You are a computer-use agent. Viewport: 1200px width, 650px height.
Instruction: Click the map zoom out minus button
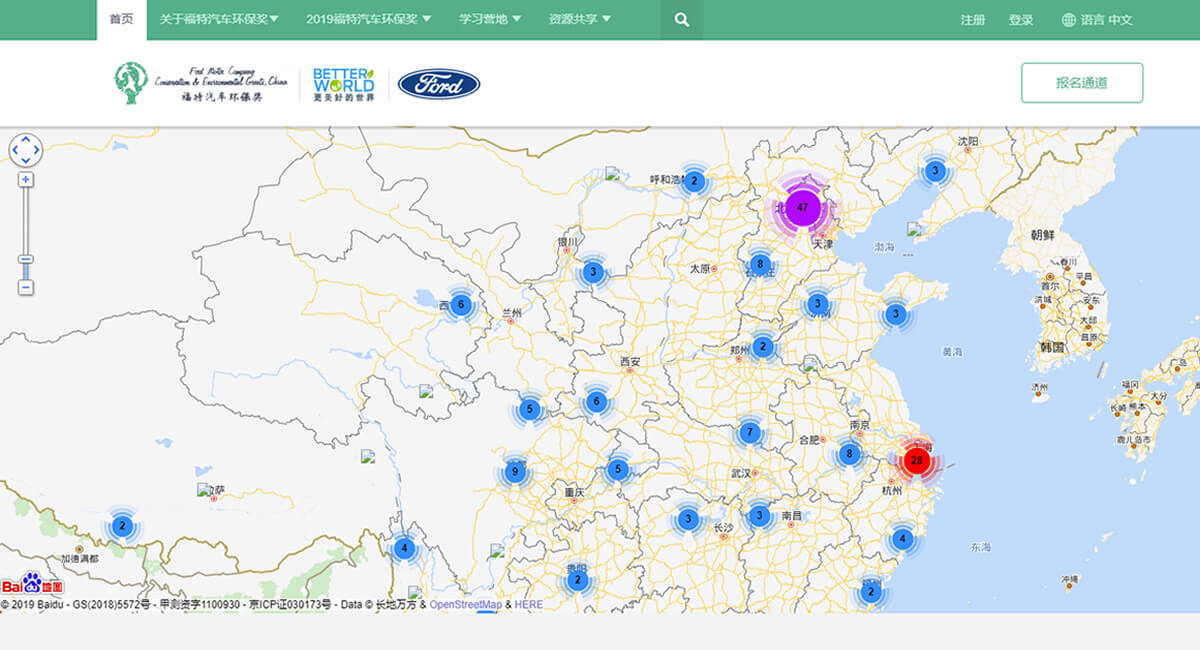[x=26, y=287]
